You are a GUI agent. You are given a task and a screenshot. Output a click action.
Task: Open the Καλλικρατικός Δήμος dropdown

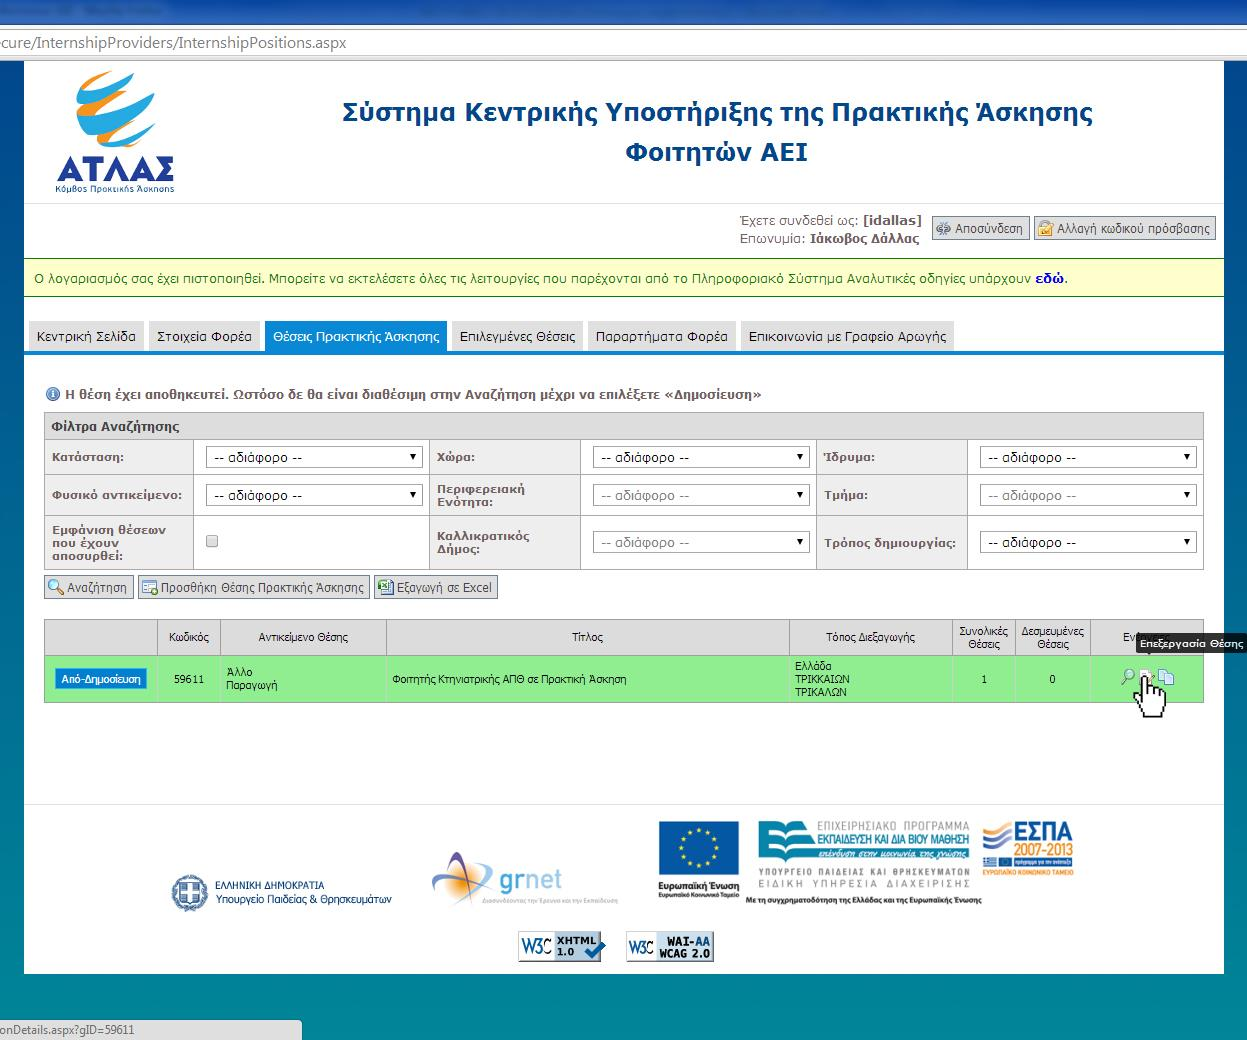[x=701, y=542]
